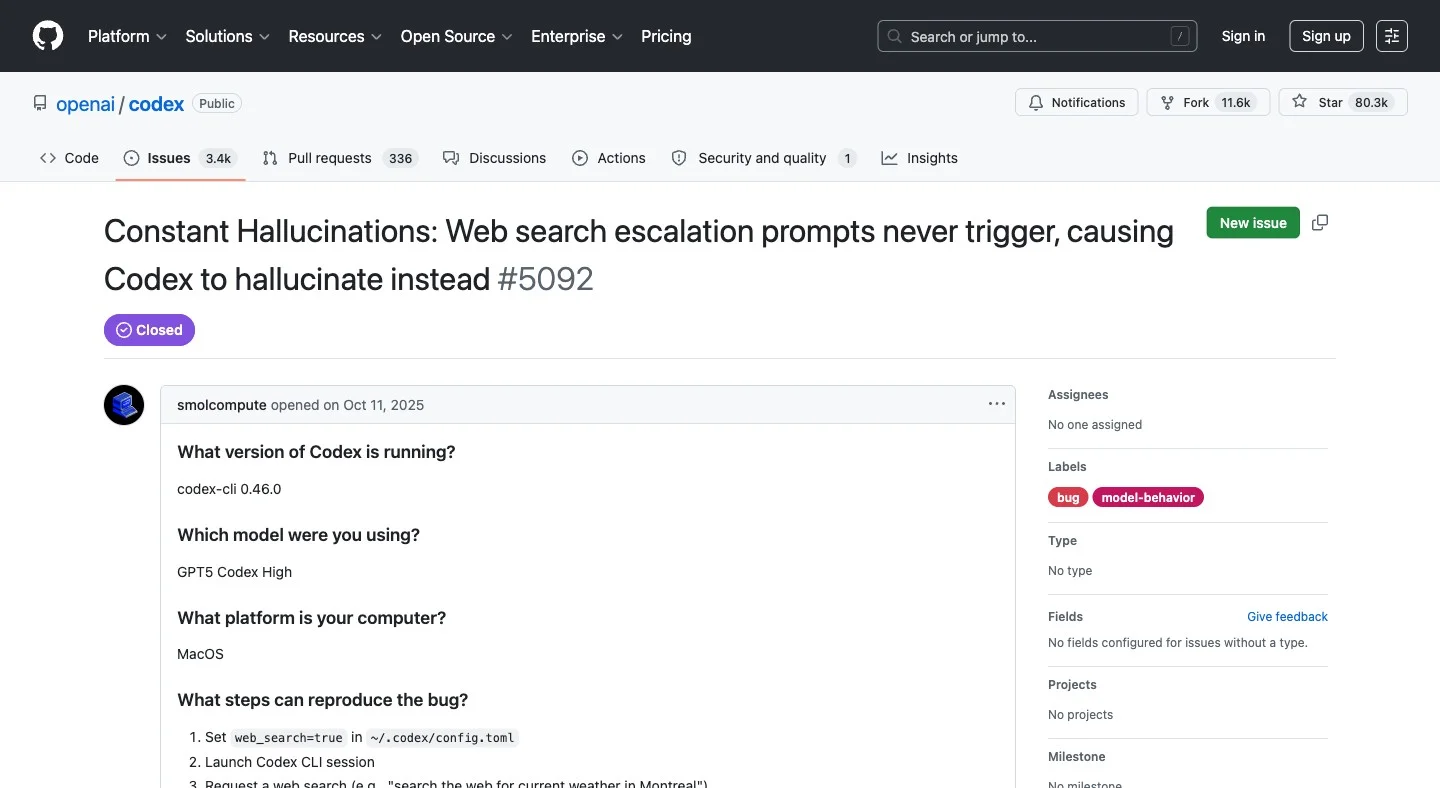
Task: Click the No one assigned text
Action: tap(1095, 425)
